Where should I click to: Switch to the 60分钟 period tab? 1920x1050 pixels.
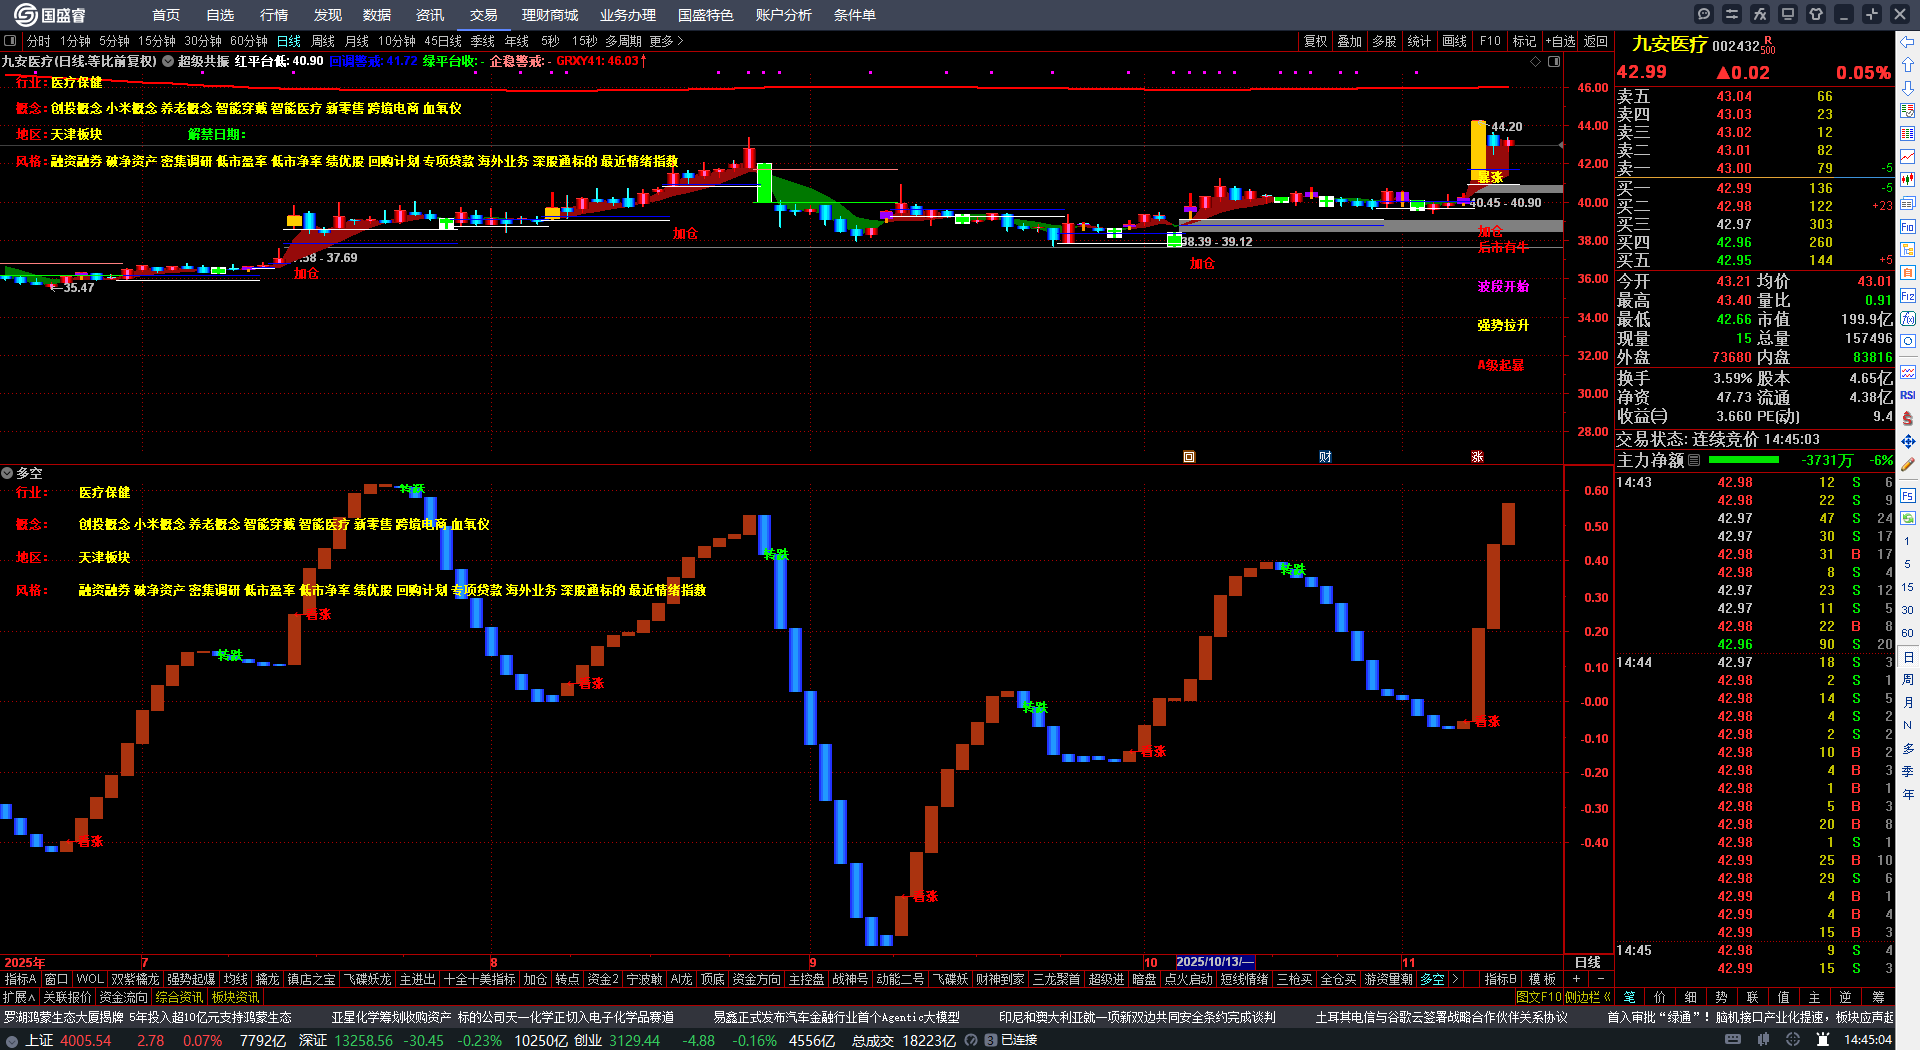249,41
